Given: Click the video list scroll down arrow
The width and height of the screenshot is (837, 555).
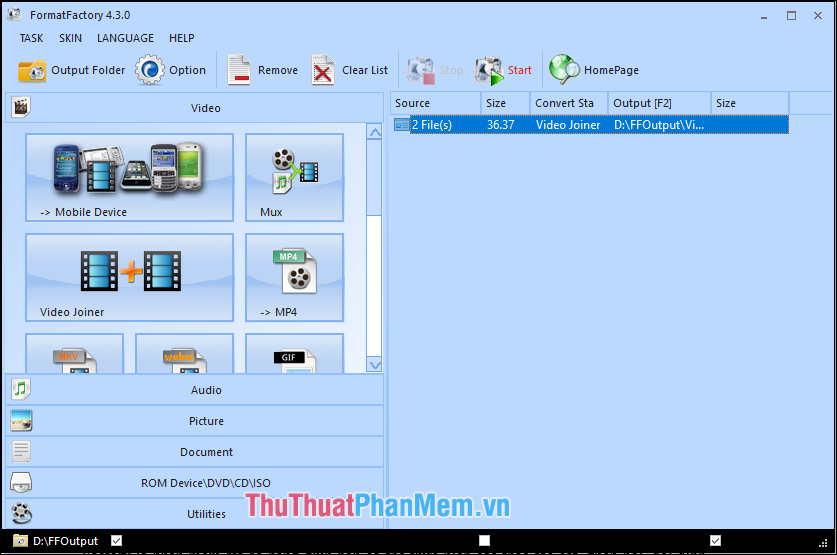Looking at the screenshot, I should pyautogui.click(x=374, y=365).
